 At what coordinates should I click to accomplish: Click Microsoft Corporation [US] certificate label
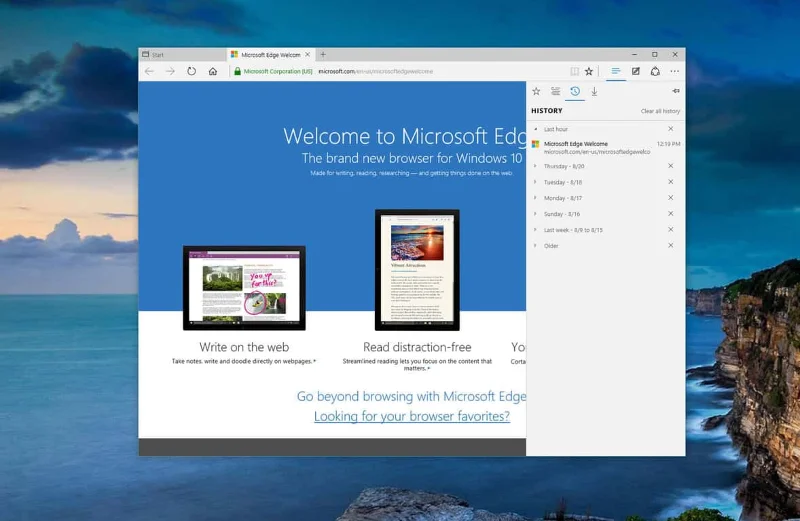[x=278, y=71]
